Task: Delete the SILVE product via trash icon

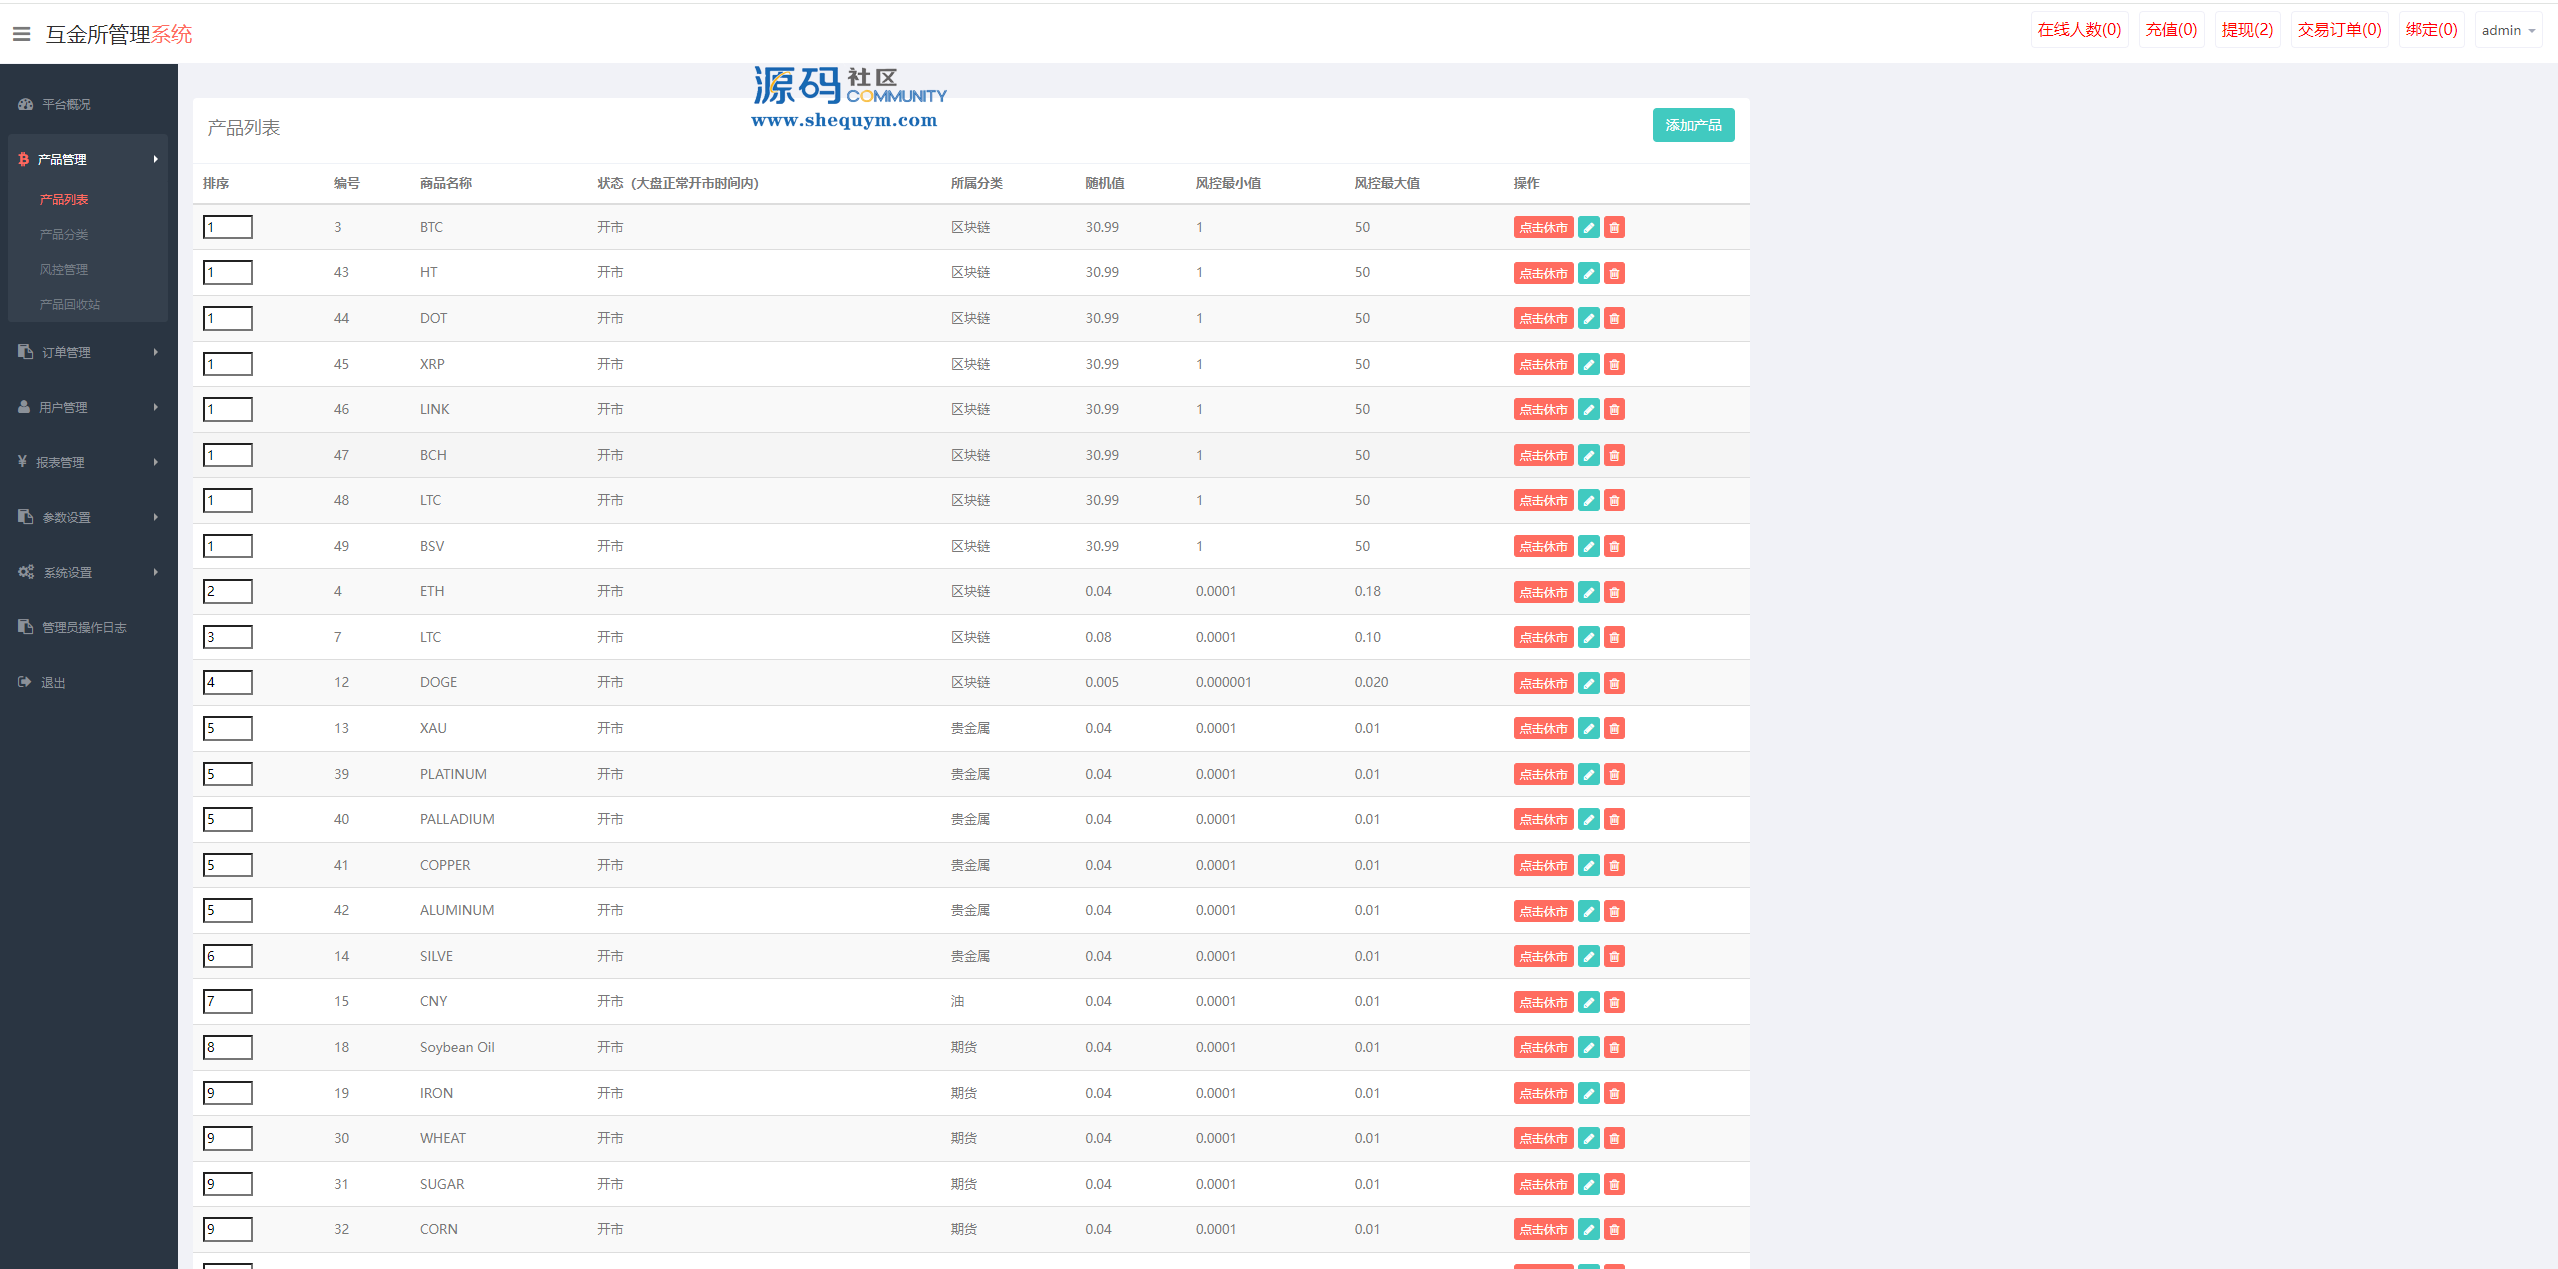Action: click(1614, 957)
